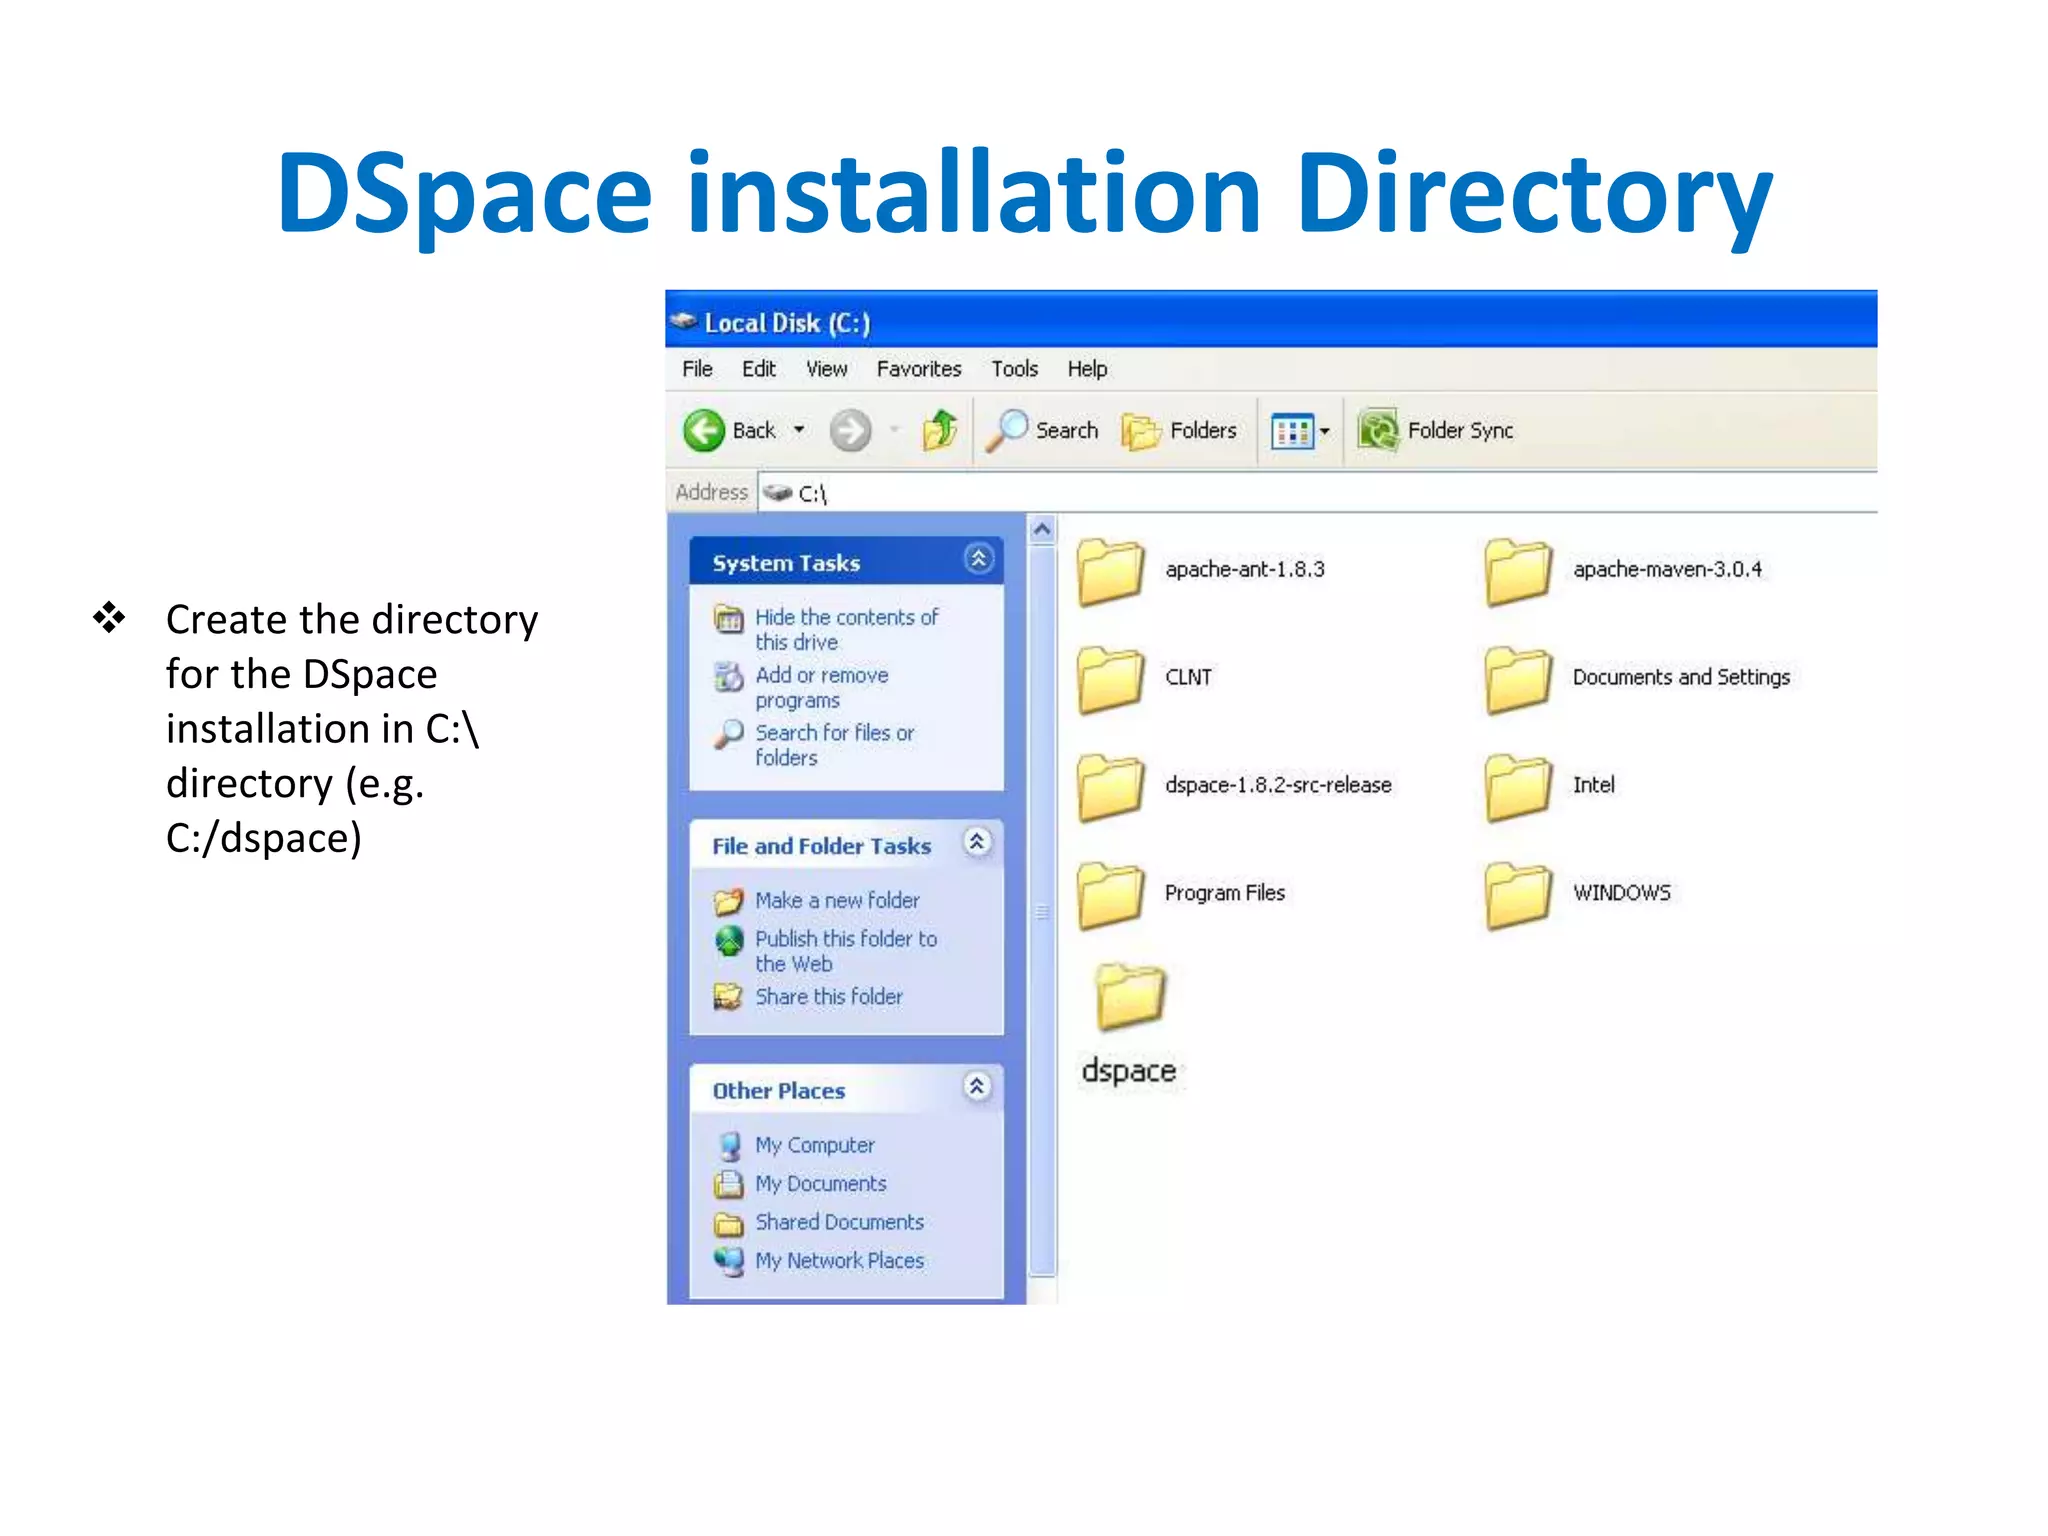
Task: Click drive icon in Address bar
Action: point(777,493)
